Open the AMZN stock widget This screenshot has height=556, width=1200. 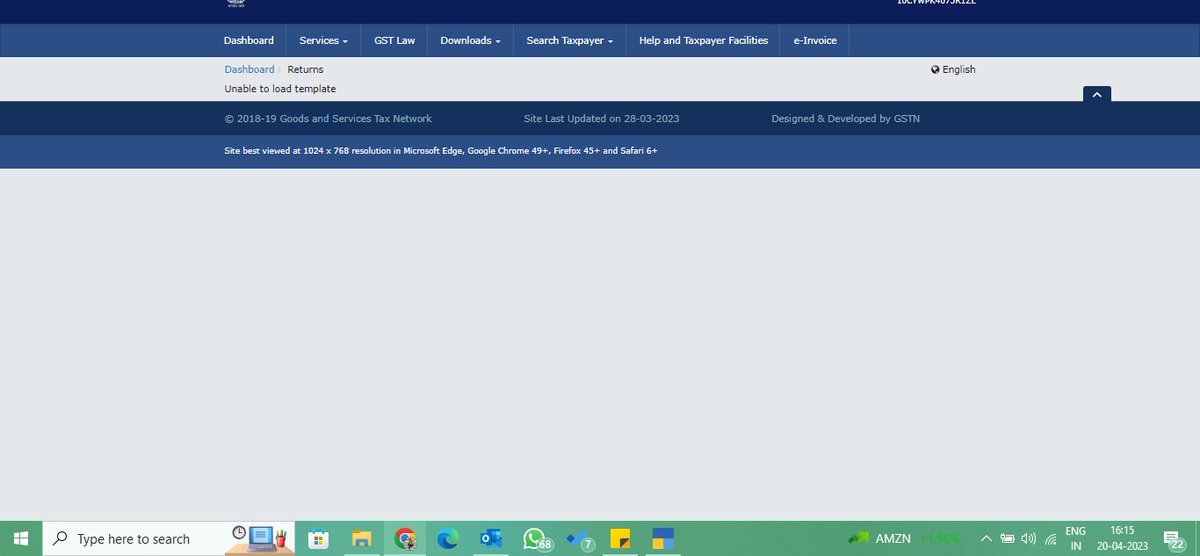(x=904, y=538)
